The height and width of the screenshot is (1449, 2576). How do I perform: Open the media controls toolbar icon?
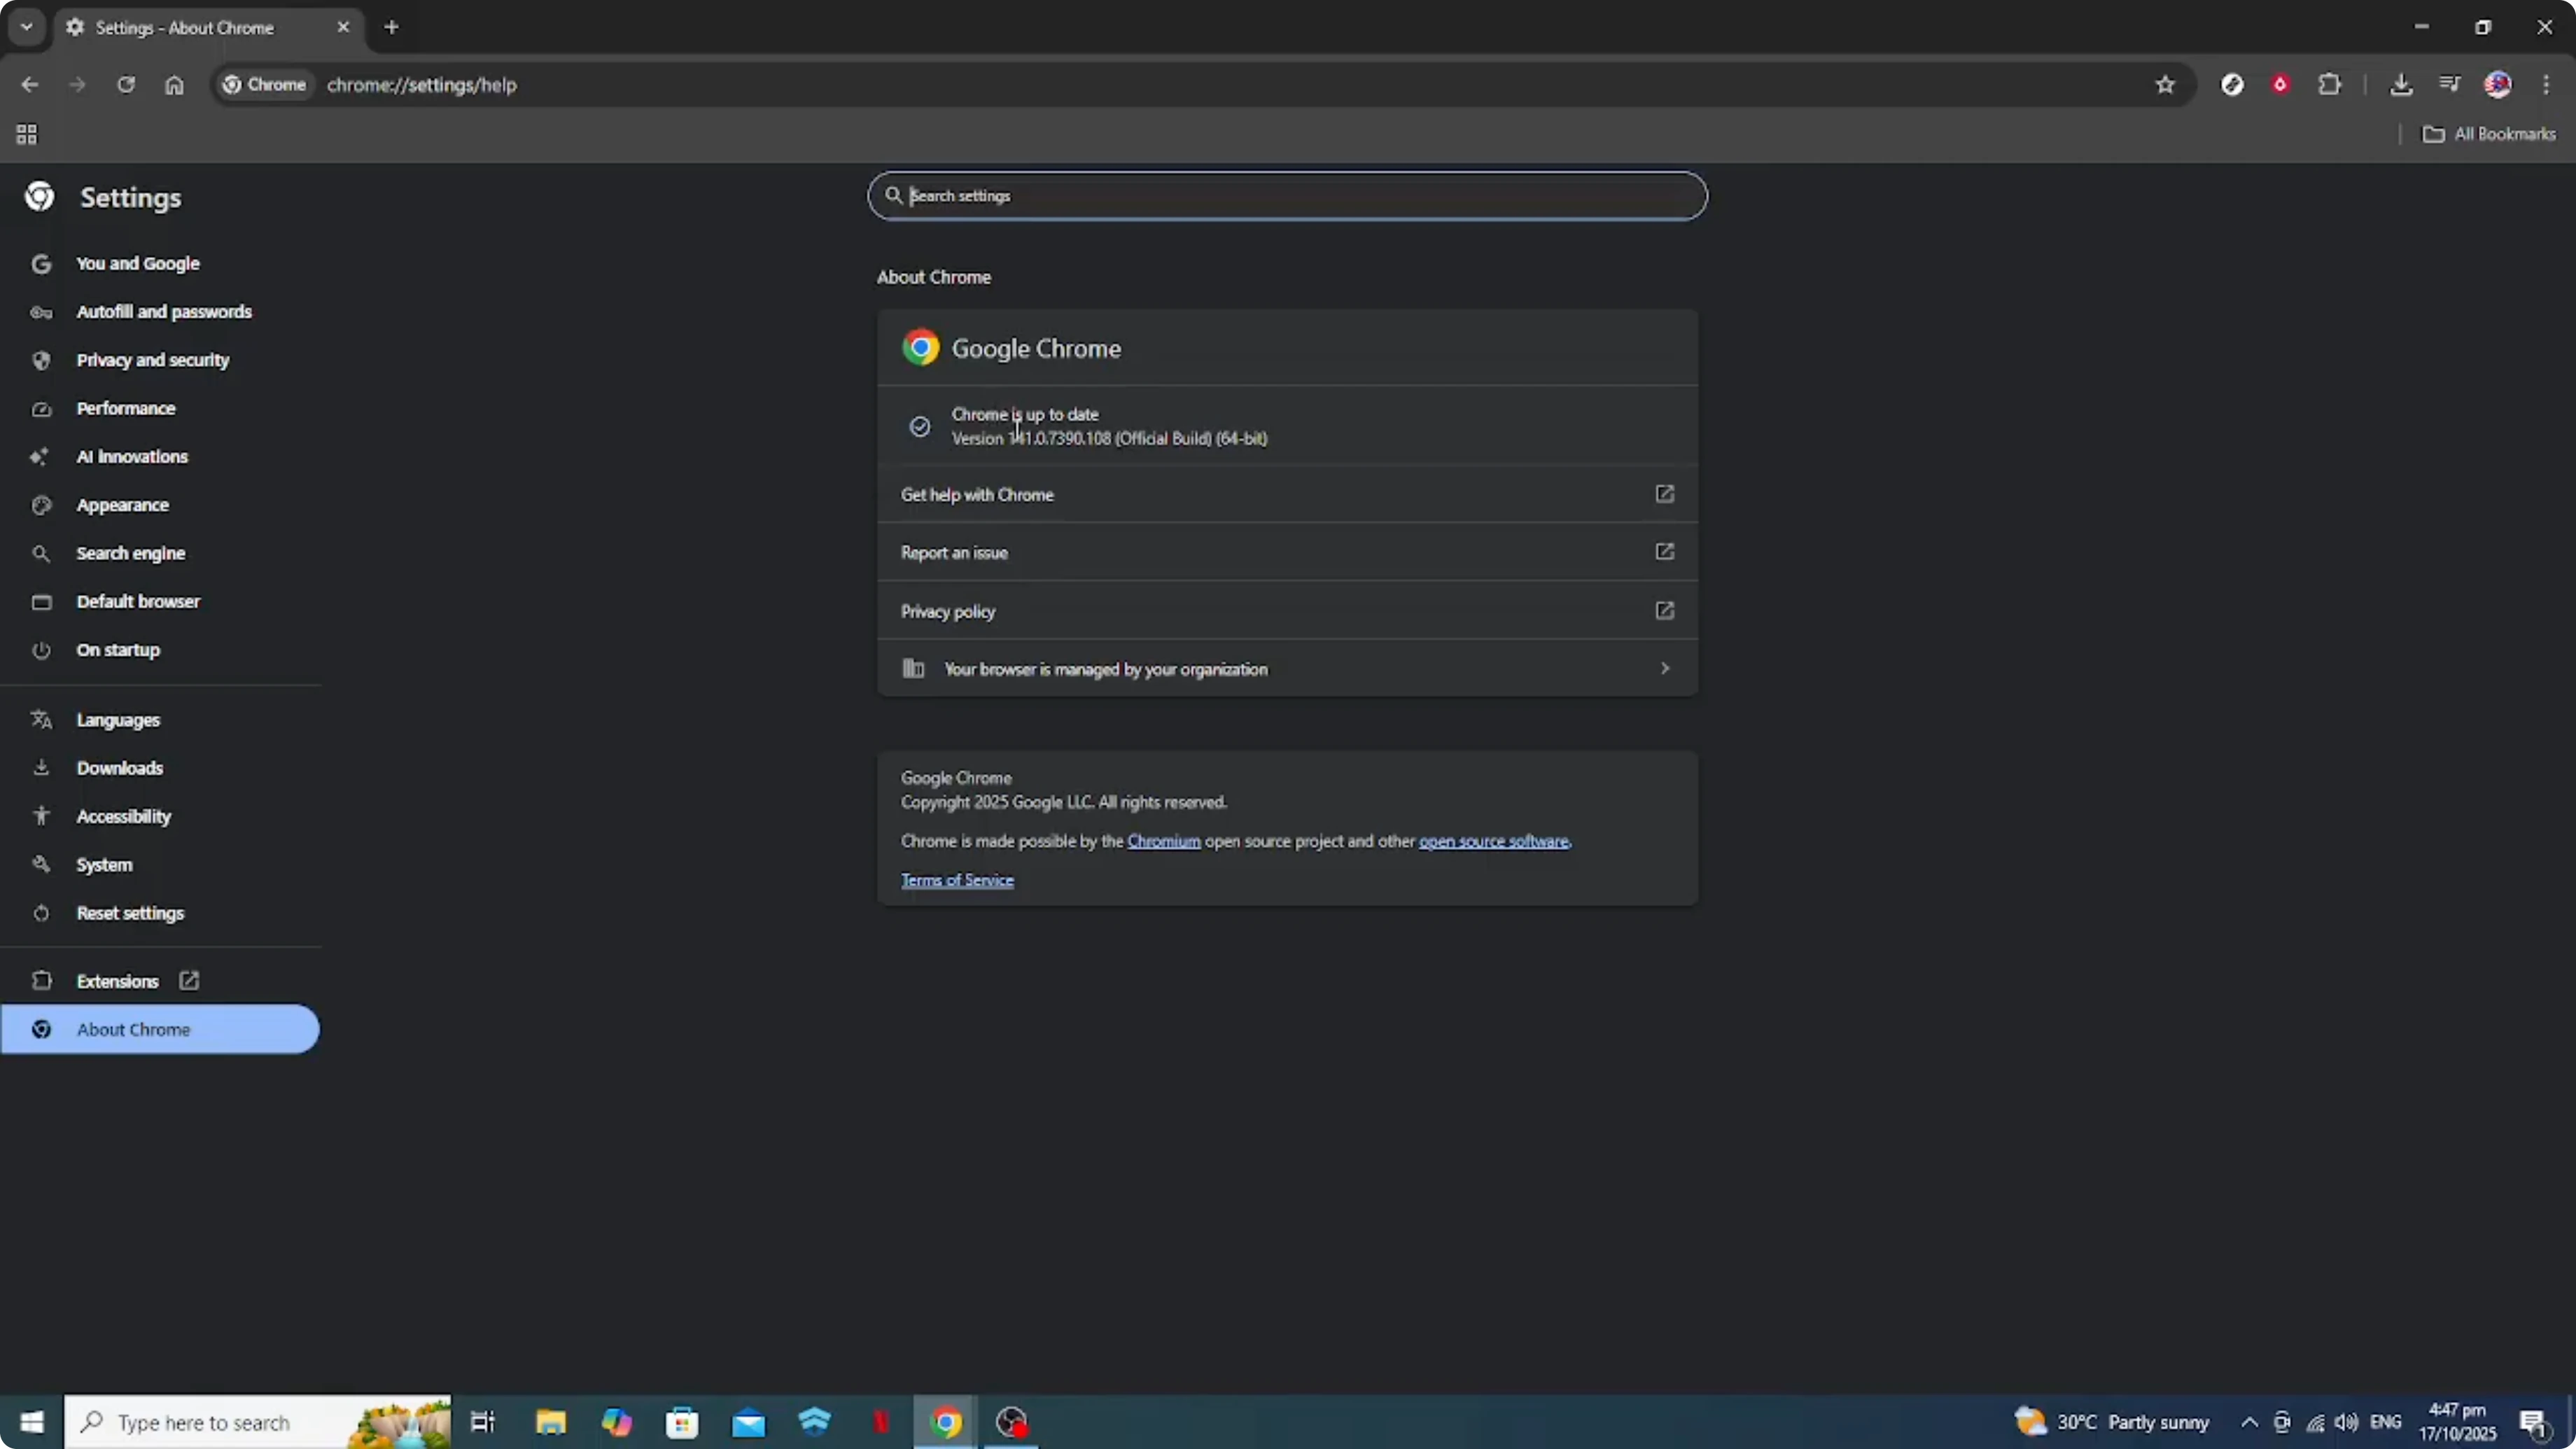(2449, 85)
